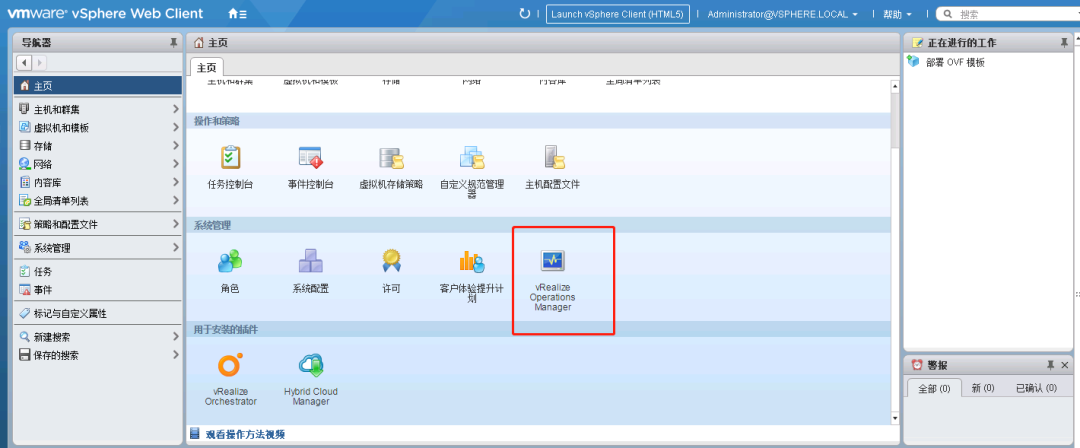The height and width of the screenshot is (448, 1080).
Task: Expand 保存的搜索 chevron
Action: [x=176, y=355]
